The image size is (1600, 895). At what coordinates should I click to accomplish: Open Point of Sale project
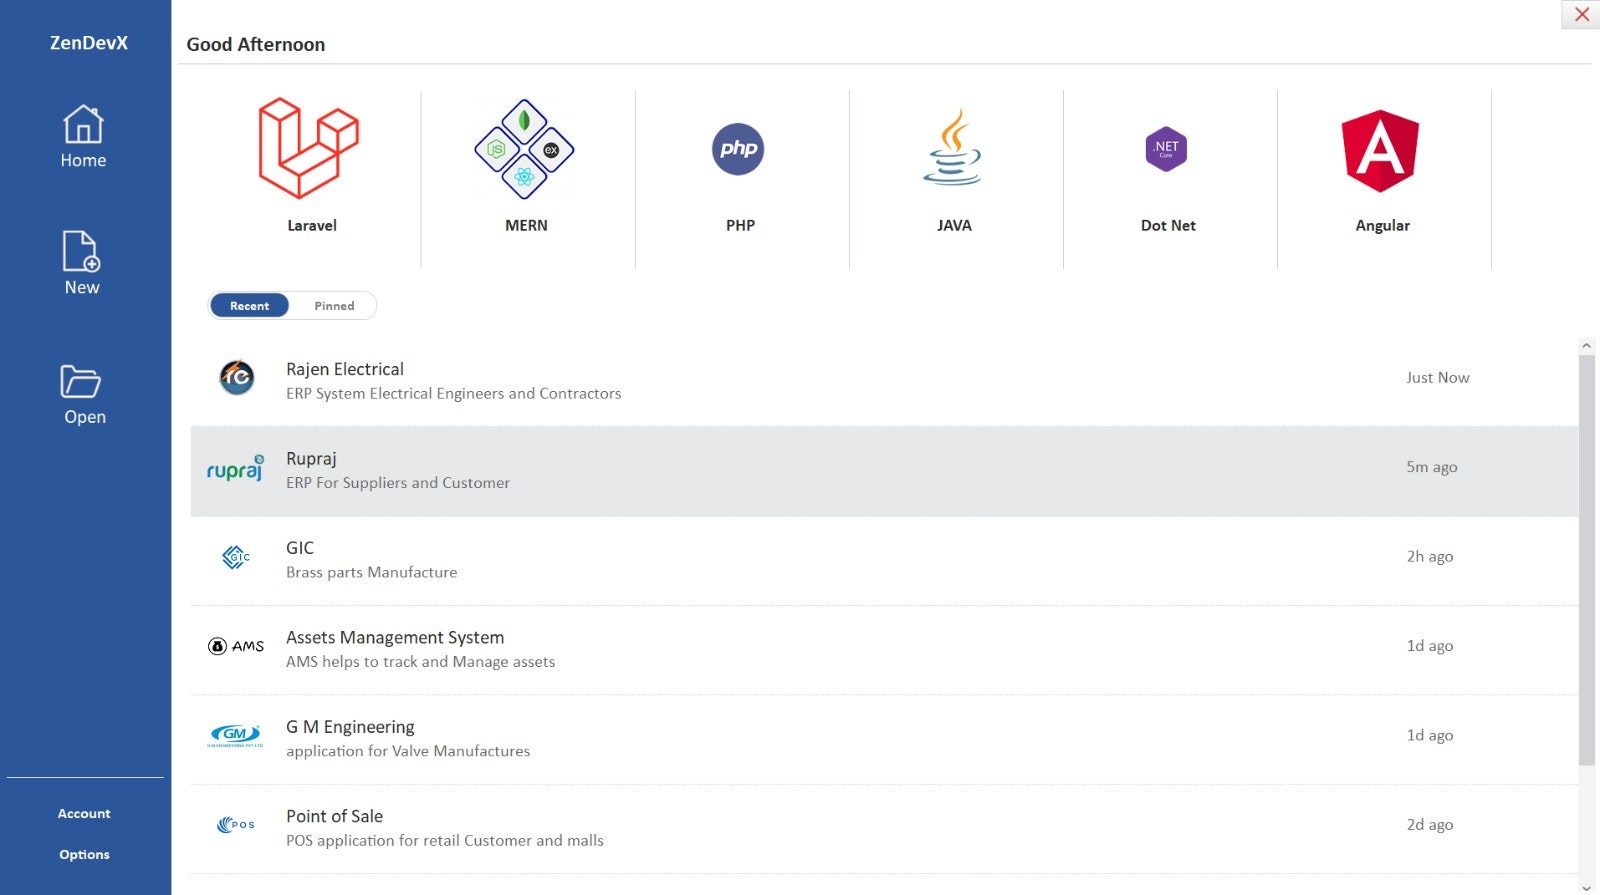pos(334,816)
